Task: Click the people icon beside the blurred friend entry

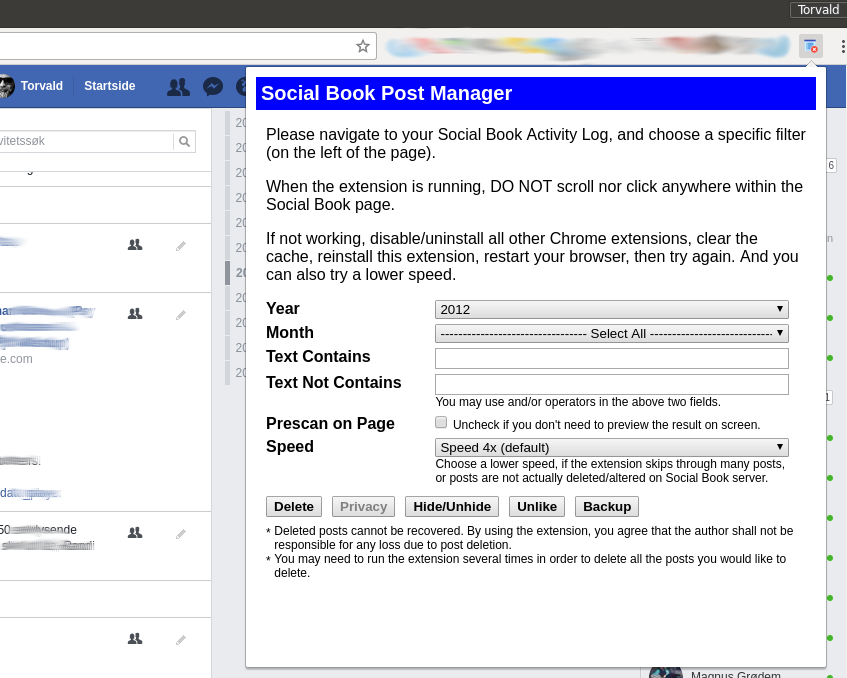Action: click(135, 313)
